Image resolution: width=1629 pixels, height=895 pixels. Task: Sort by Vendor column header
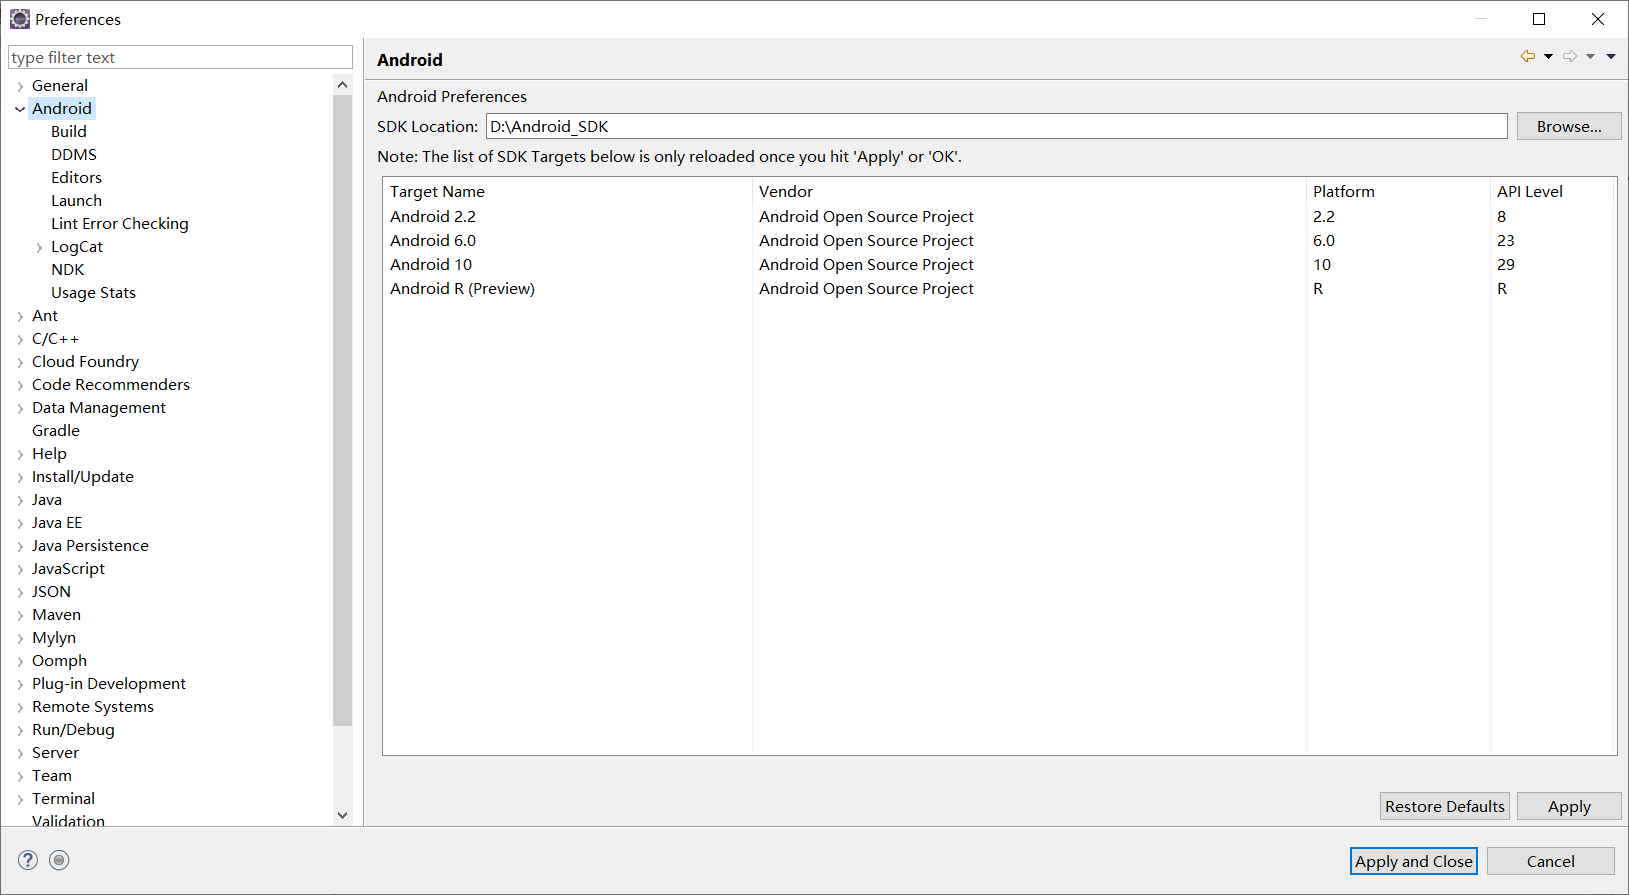[x=1029, y=191]
